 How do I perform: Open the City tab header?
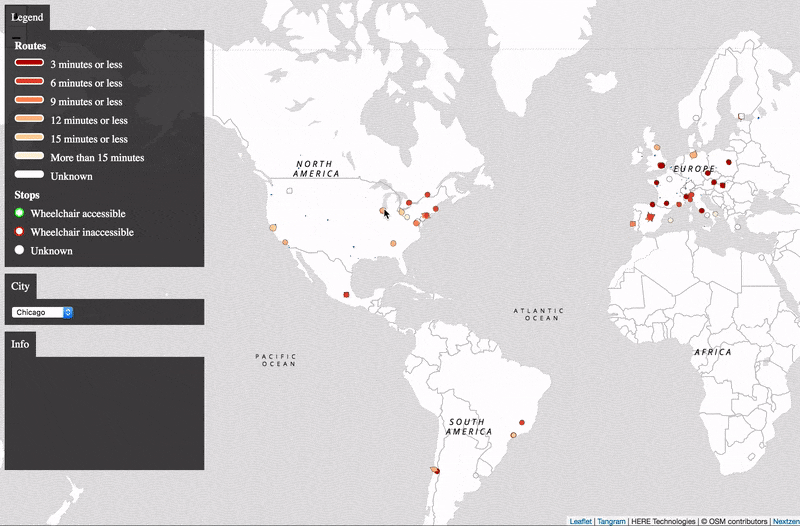[x=20, y=286]
